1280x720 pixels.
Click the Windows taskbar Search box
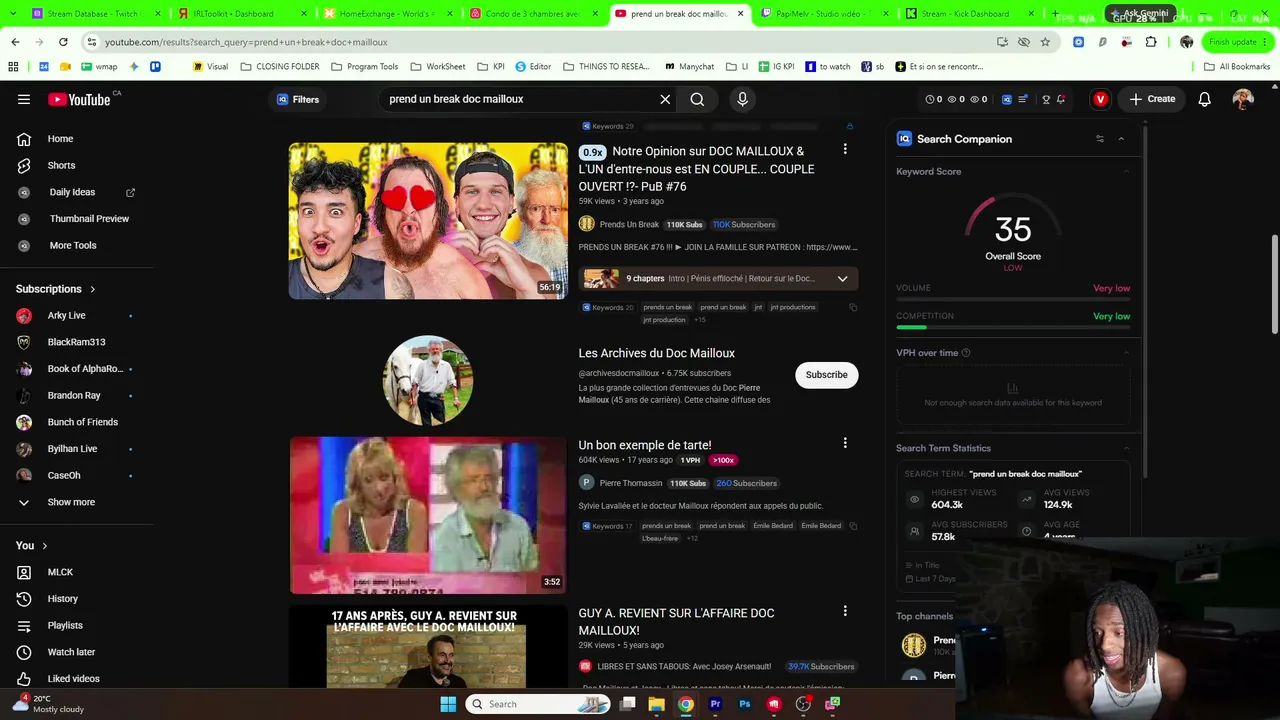point(539,704)
